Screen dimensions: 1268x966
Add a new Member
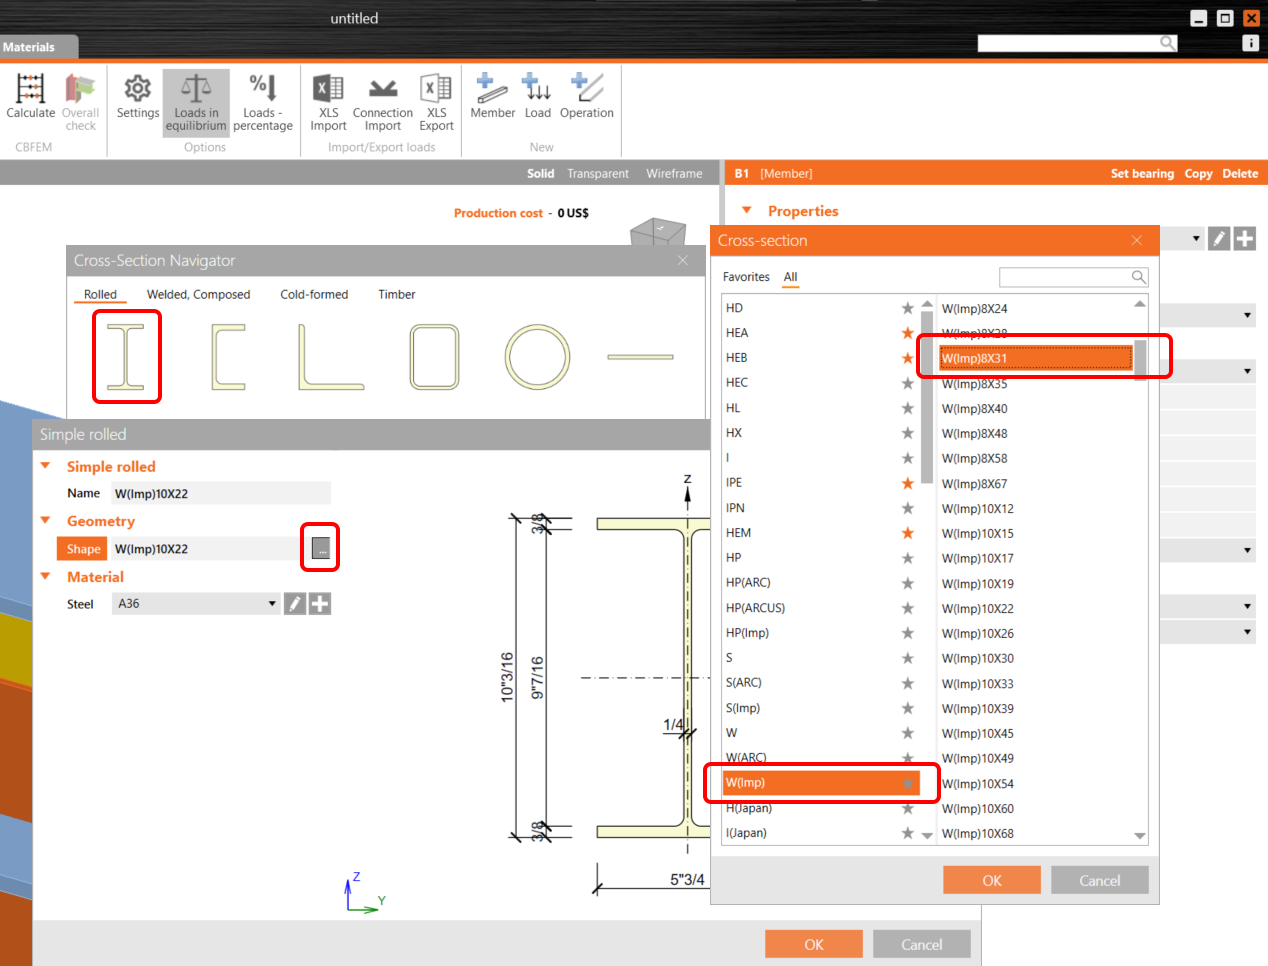click(x=491, y=95)
